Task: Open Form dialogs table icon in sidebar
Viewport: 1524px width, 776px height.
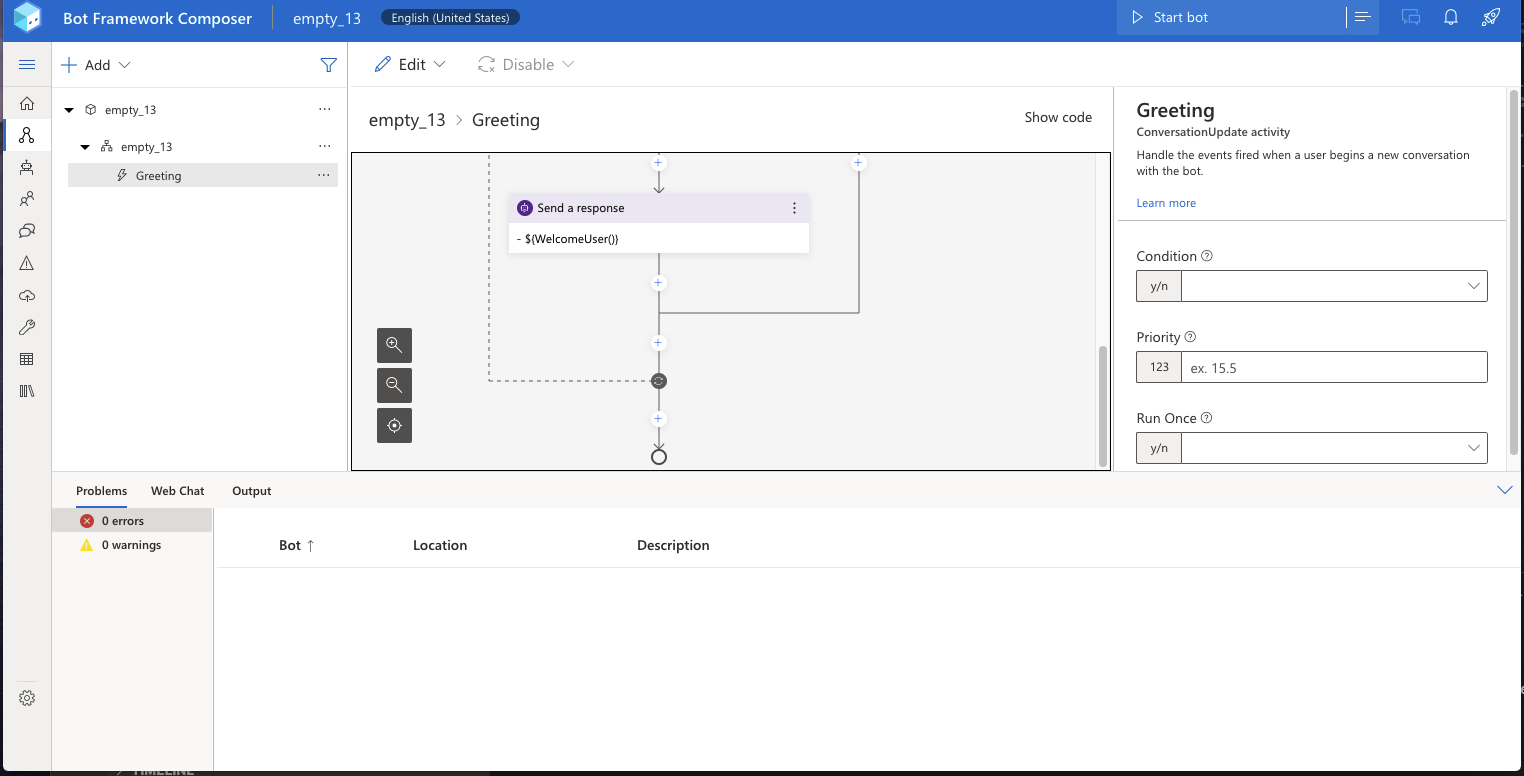Action: pyautogui.click(x=27, y=359)
